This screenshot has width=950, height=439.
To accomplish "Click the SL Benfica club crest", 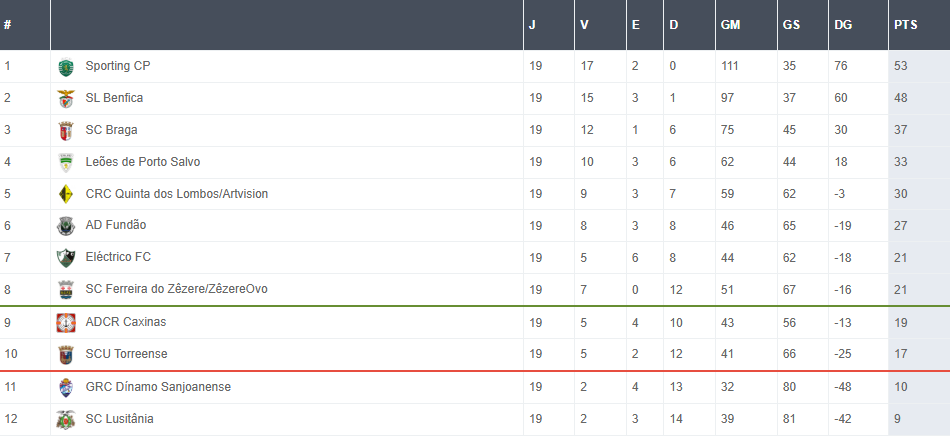I will point(66,99).
